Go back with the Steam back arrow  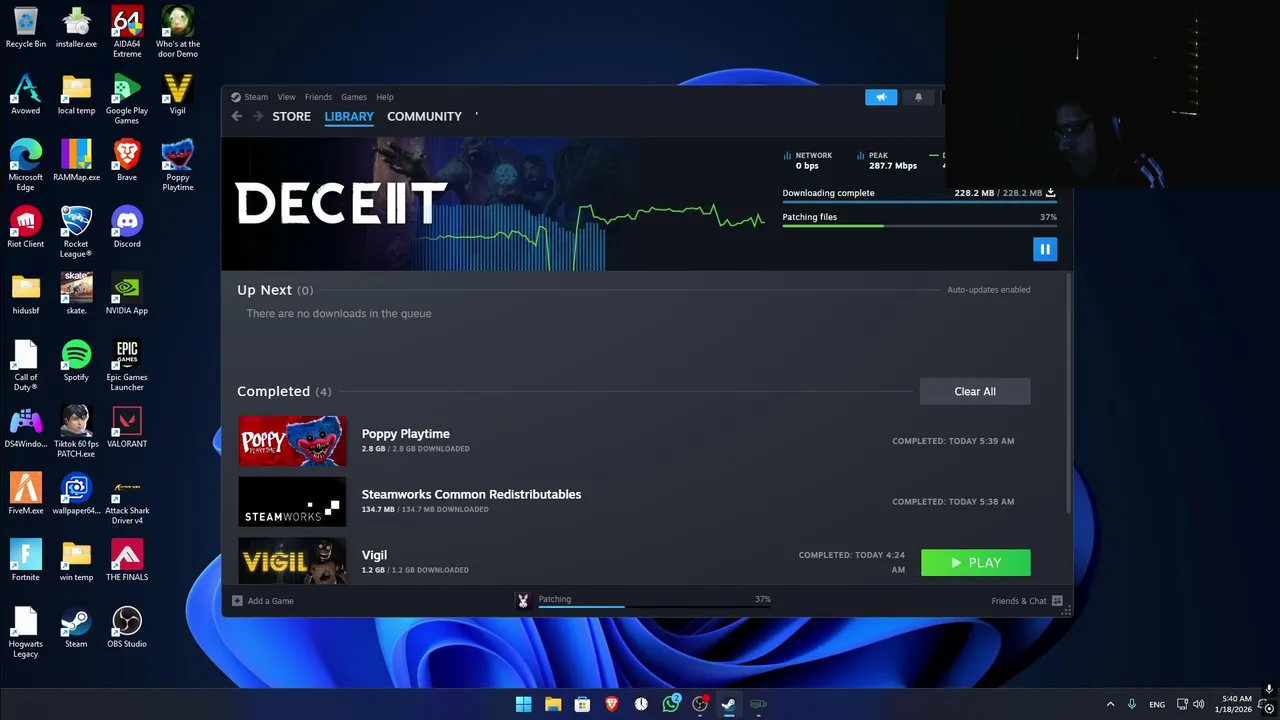[236, 117]
